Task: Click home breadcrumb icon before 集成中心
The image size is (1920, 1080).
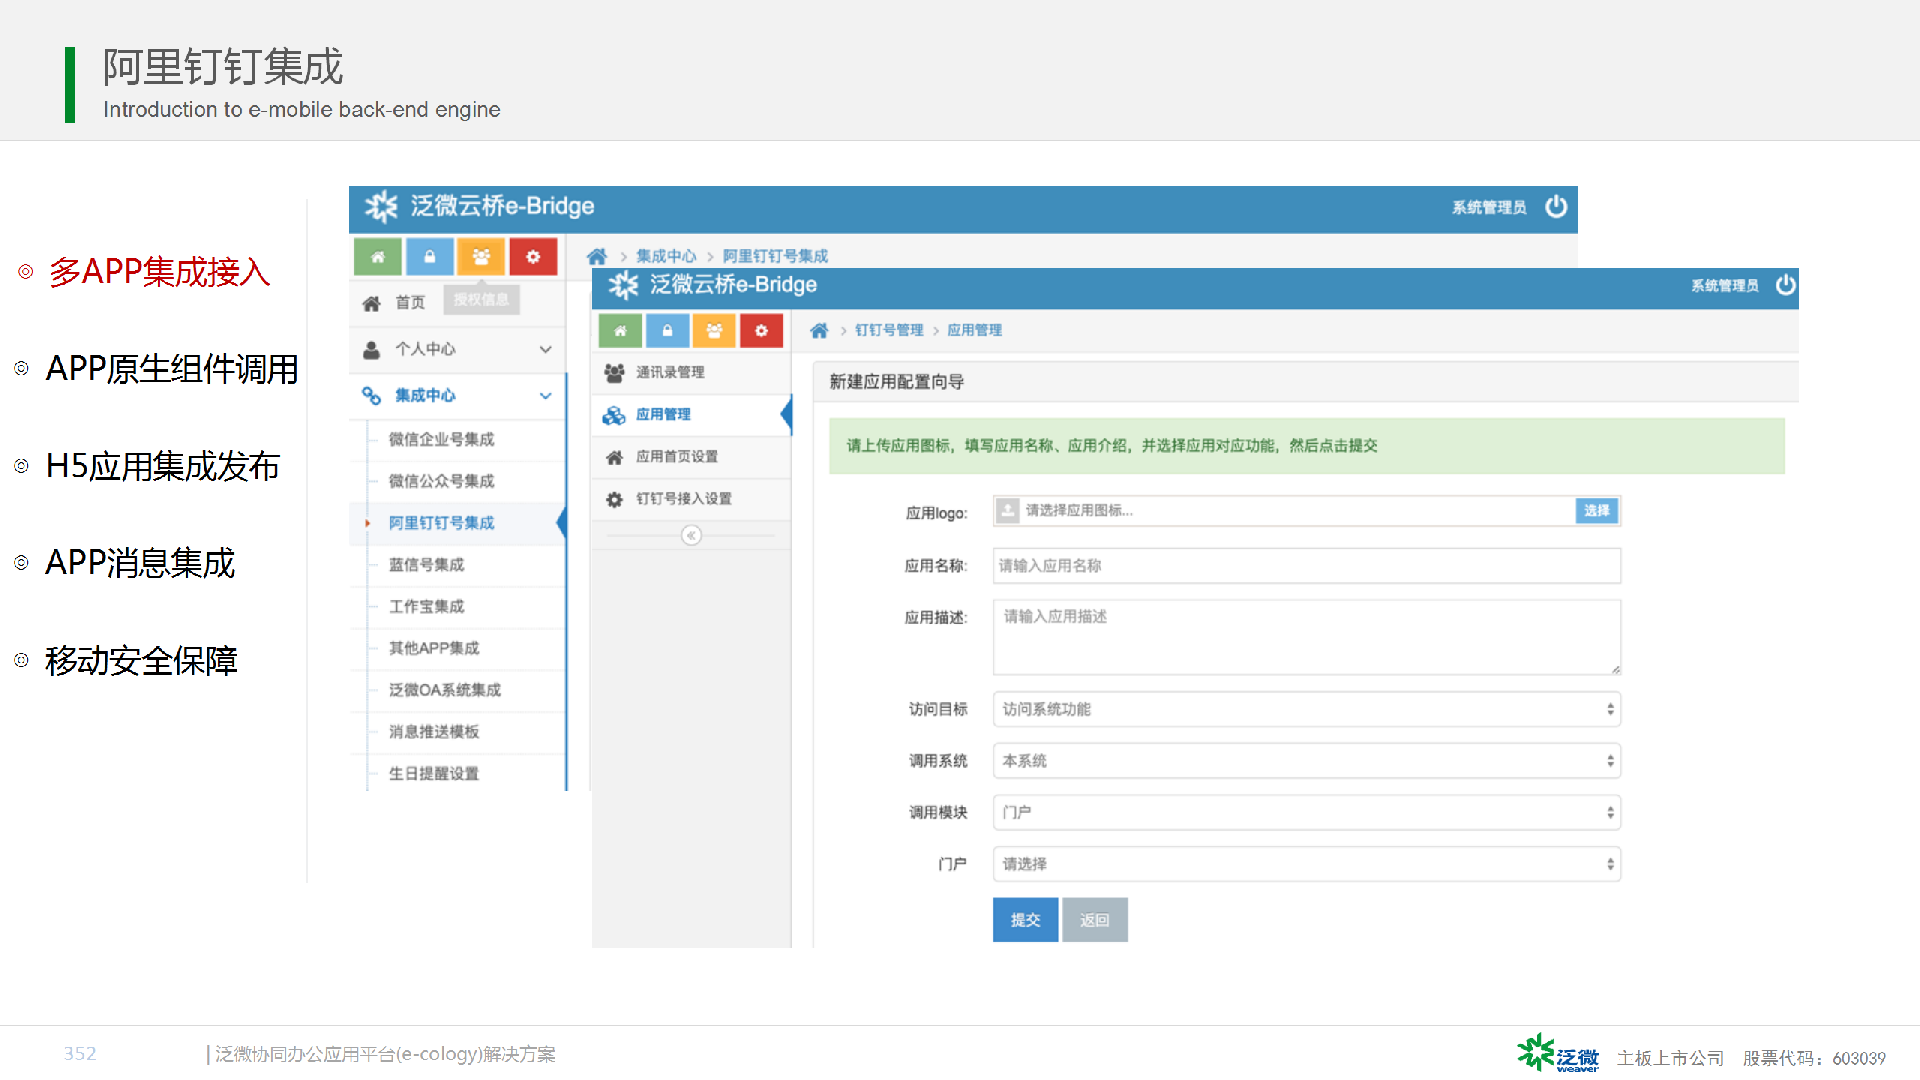Action: pyautogui.click(x=597, y=256)
